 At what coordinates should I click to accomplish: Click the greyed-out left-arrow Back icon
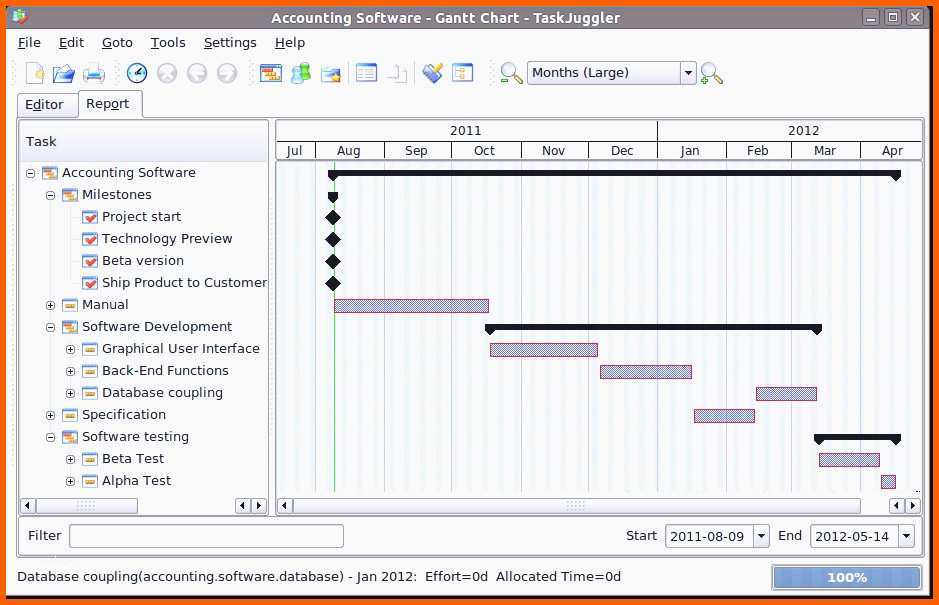pos(197,74)
